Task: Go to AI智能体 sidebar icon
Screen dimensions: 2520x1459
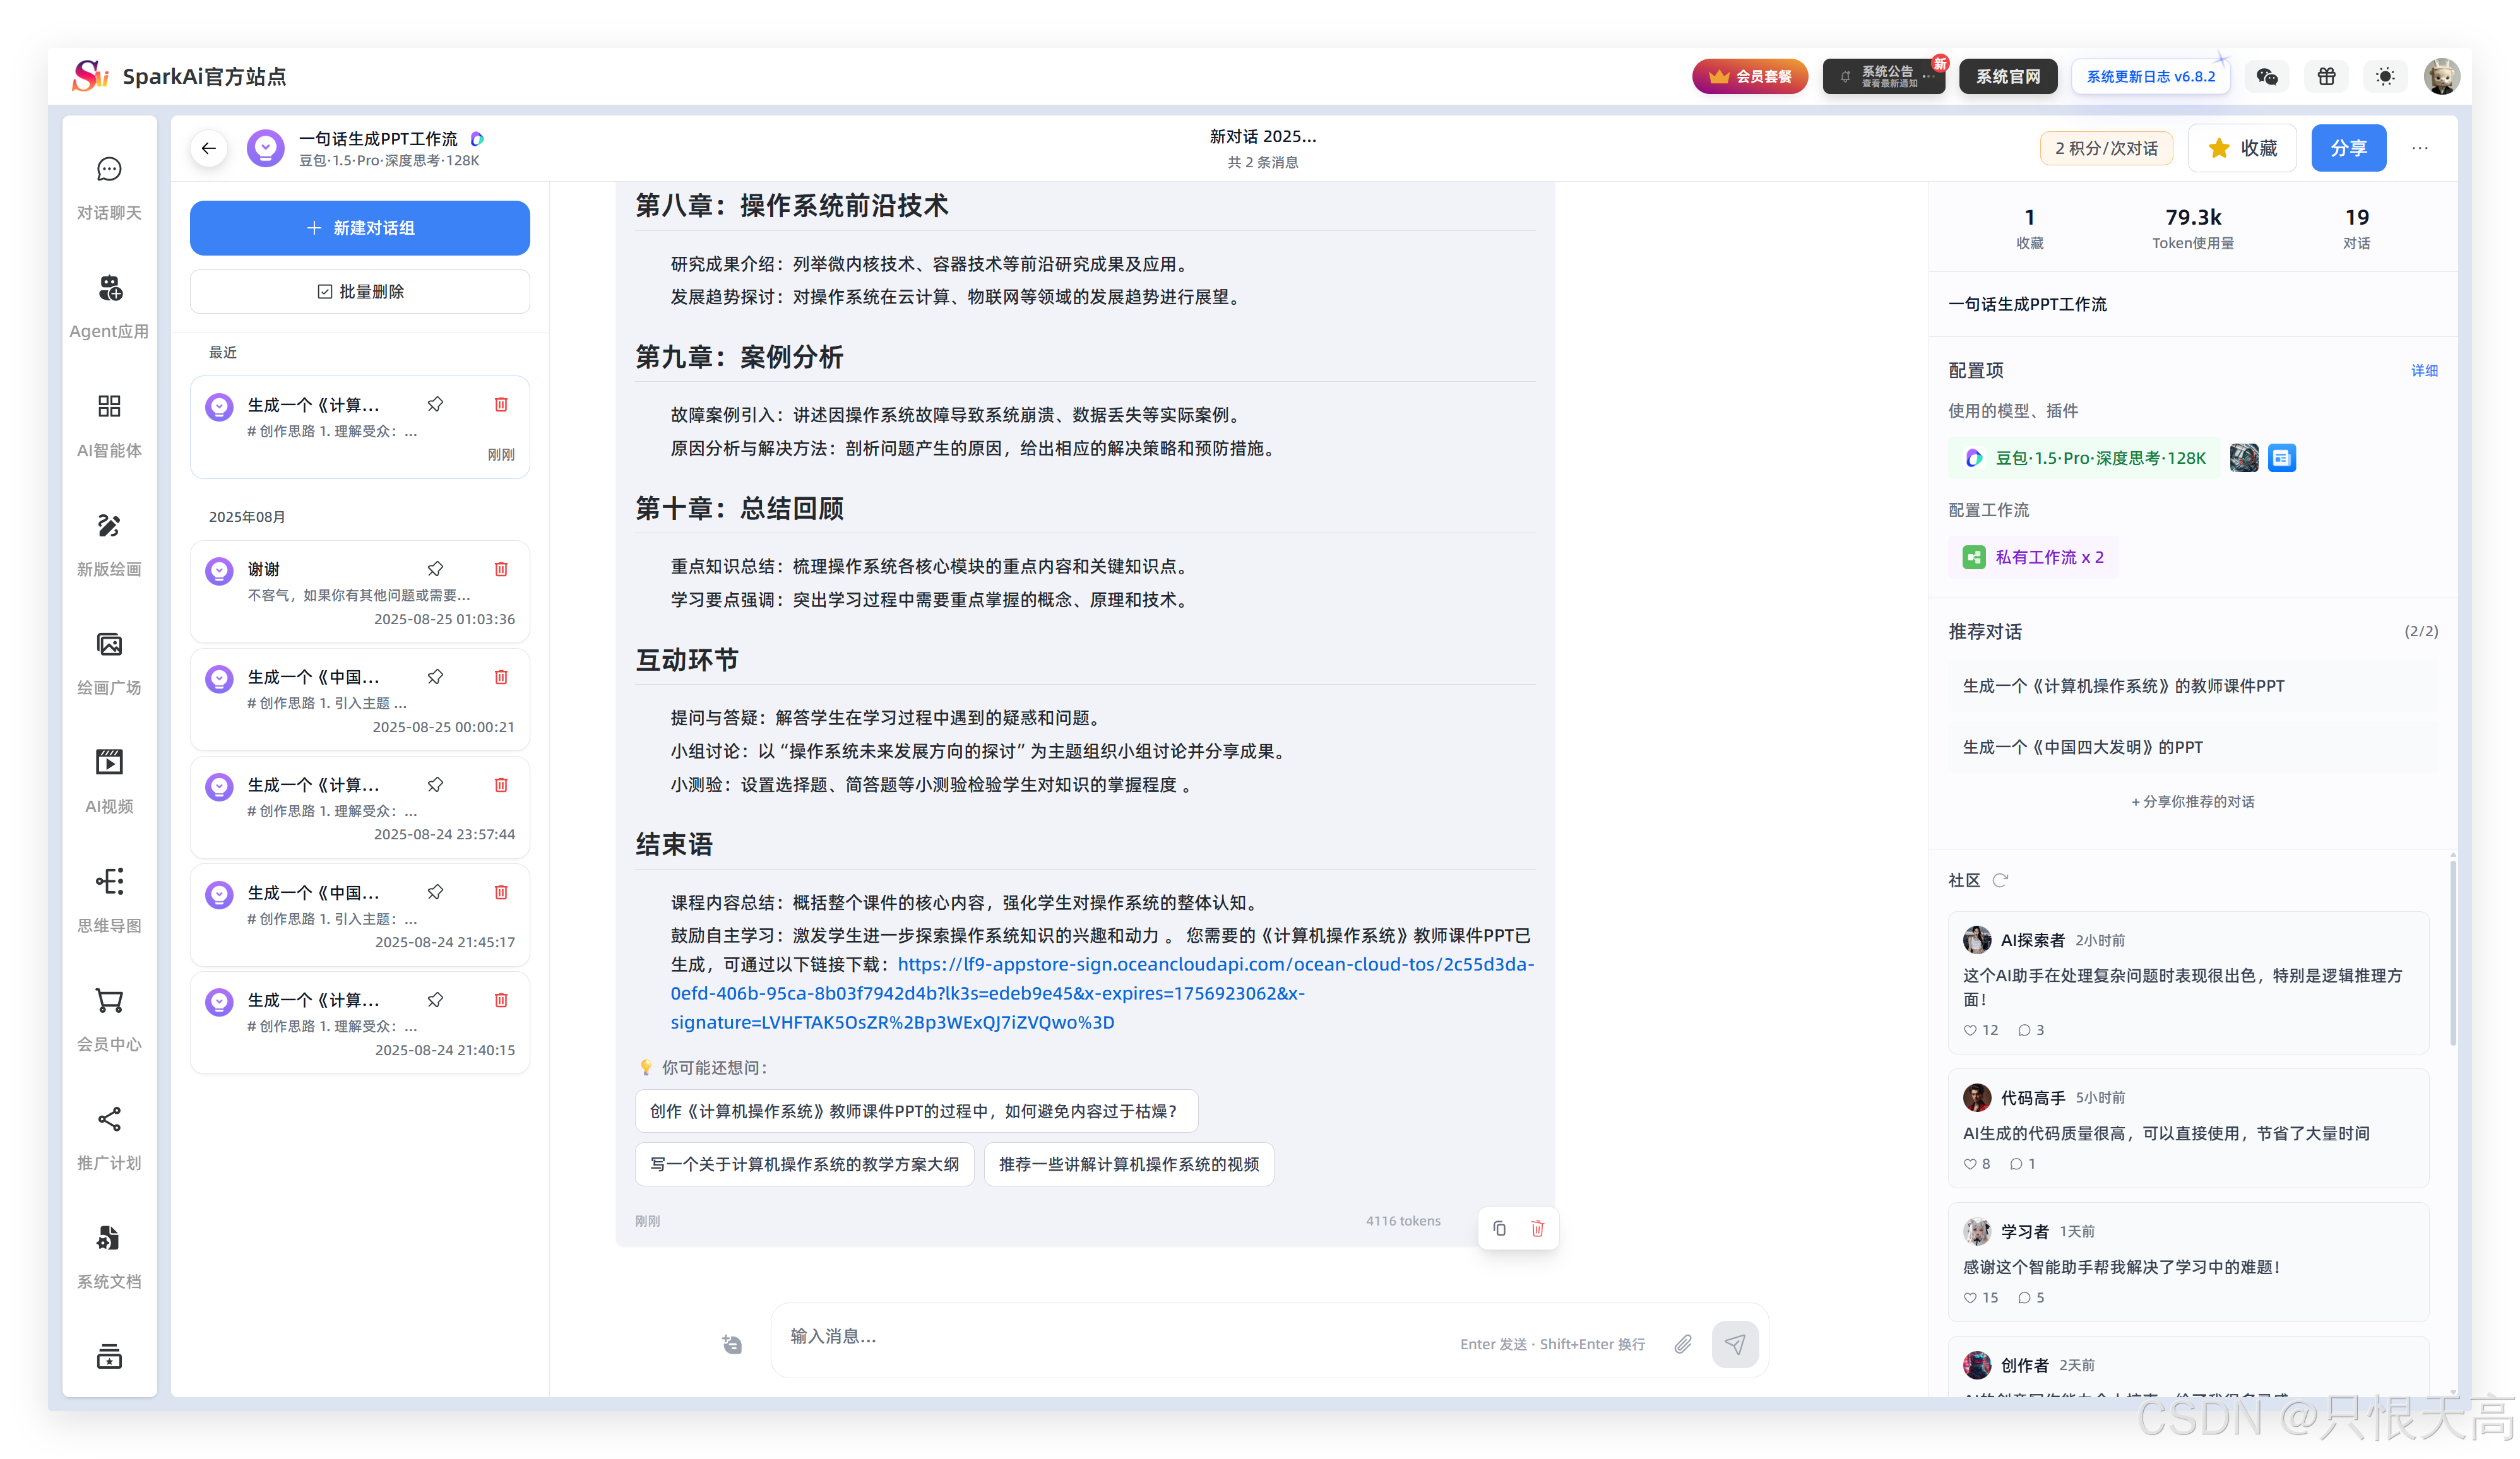Action: click(x=109, y=426)
